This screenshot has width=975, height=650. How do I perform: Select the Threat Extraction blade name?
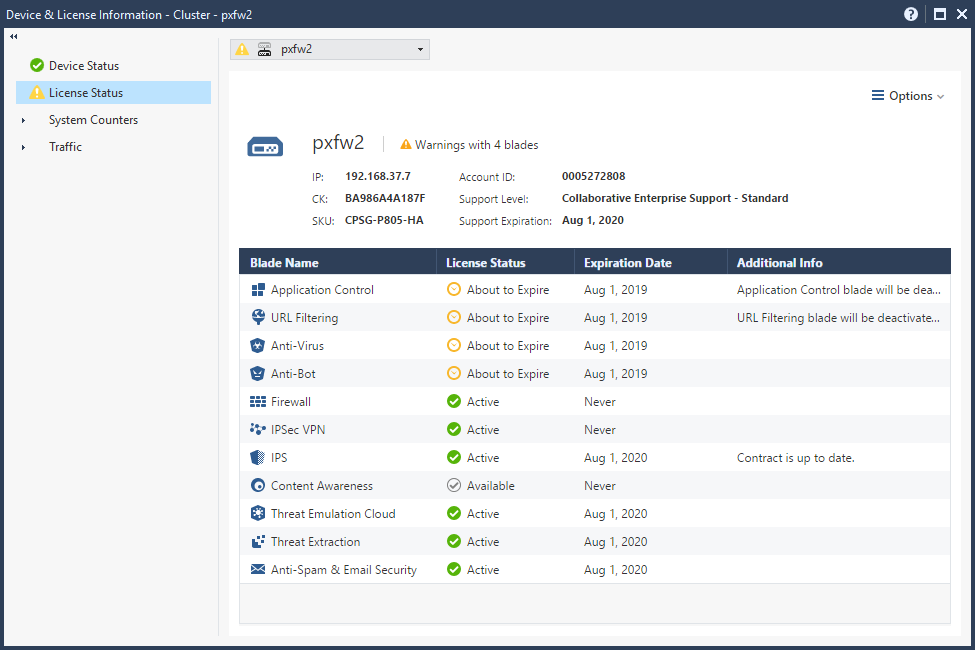coord(315,542)
